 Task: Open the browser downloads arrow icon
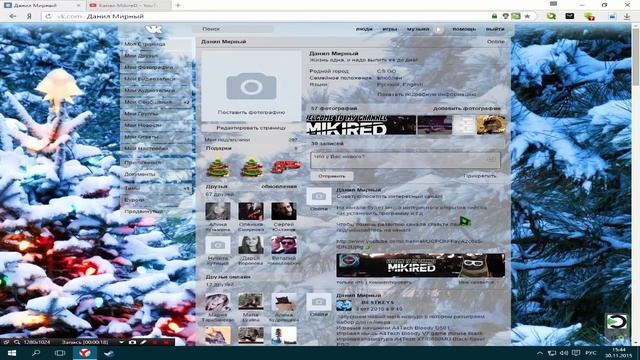click(627, 16)
